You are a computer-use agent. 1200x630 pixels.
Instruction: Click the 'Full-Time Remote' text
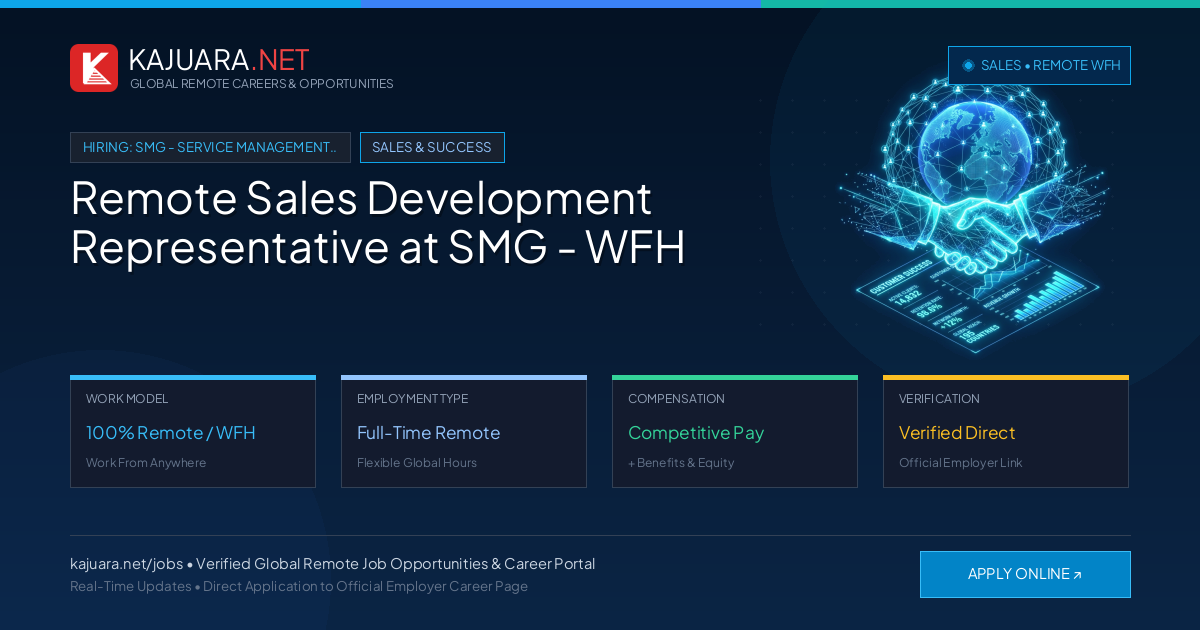[428, 433]
